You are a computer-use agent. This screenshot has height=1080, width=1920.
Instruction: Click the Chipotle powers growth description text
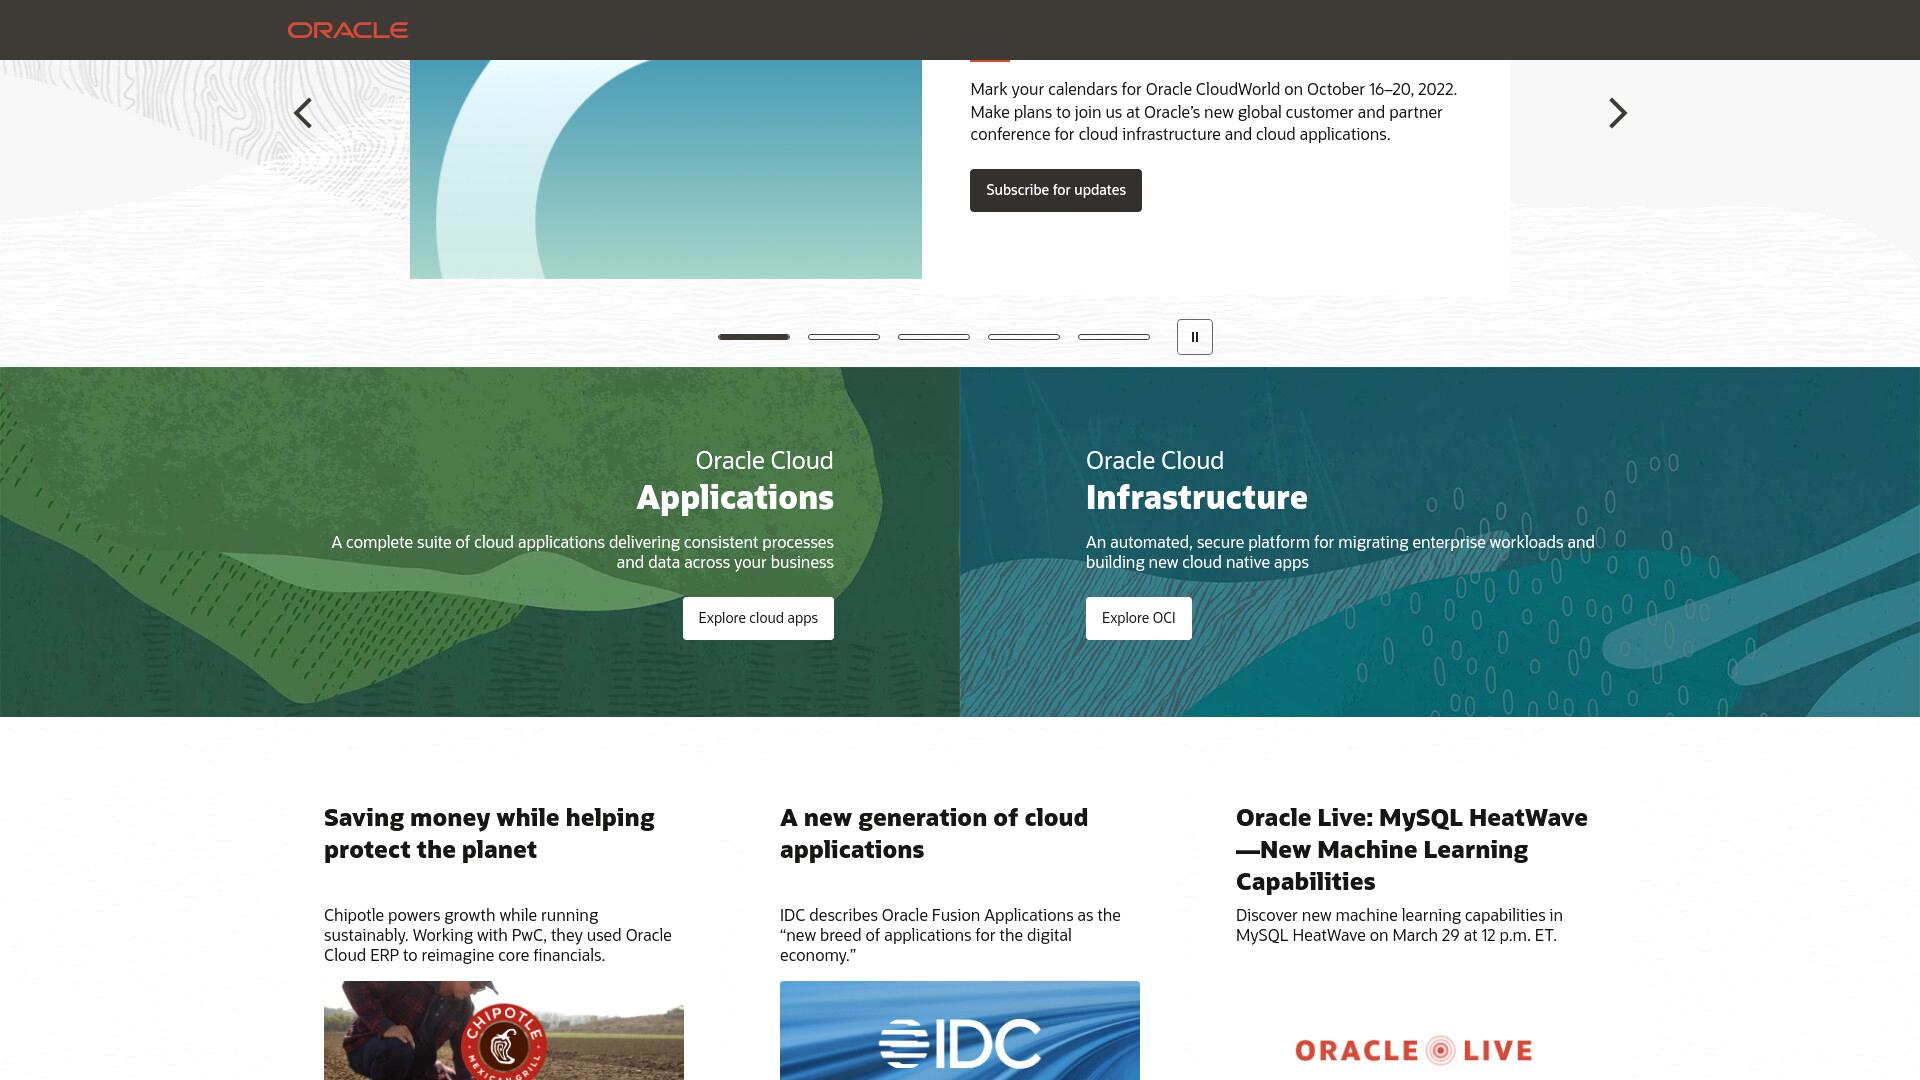coord(498,935)
